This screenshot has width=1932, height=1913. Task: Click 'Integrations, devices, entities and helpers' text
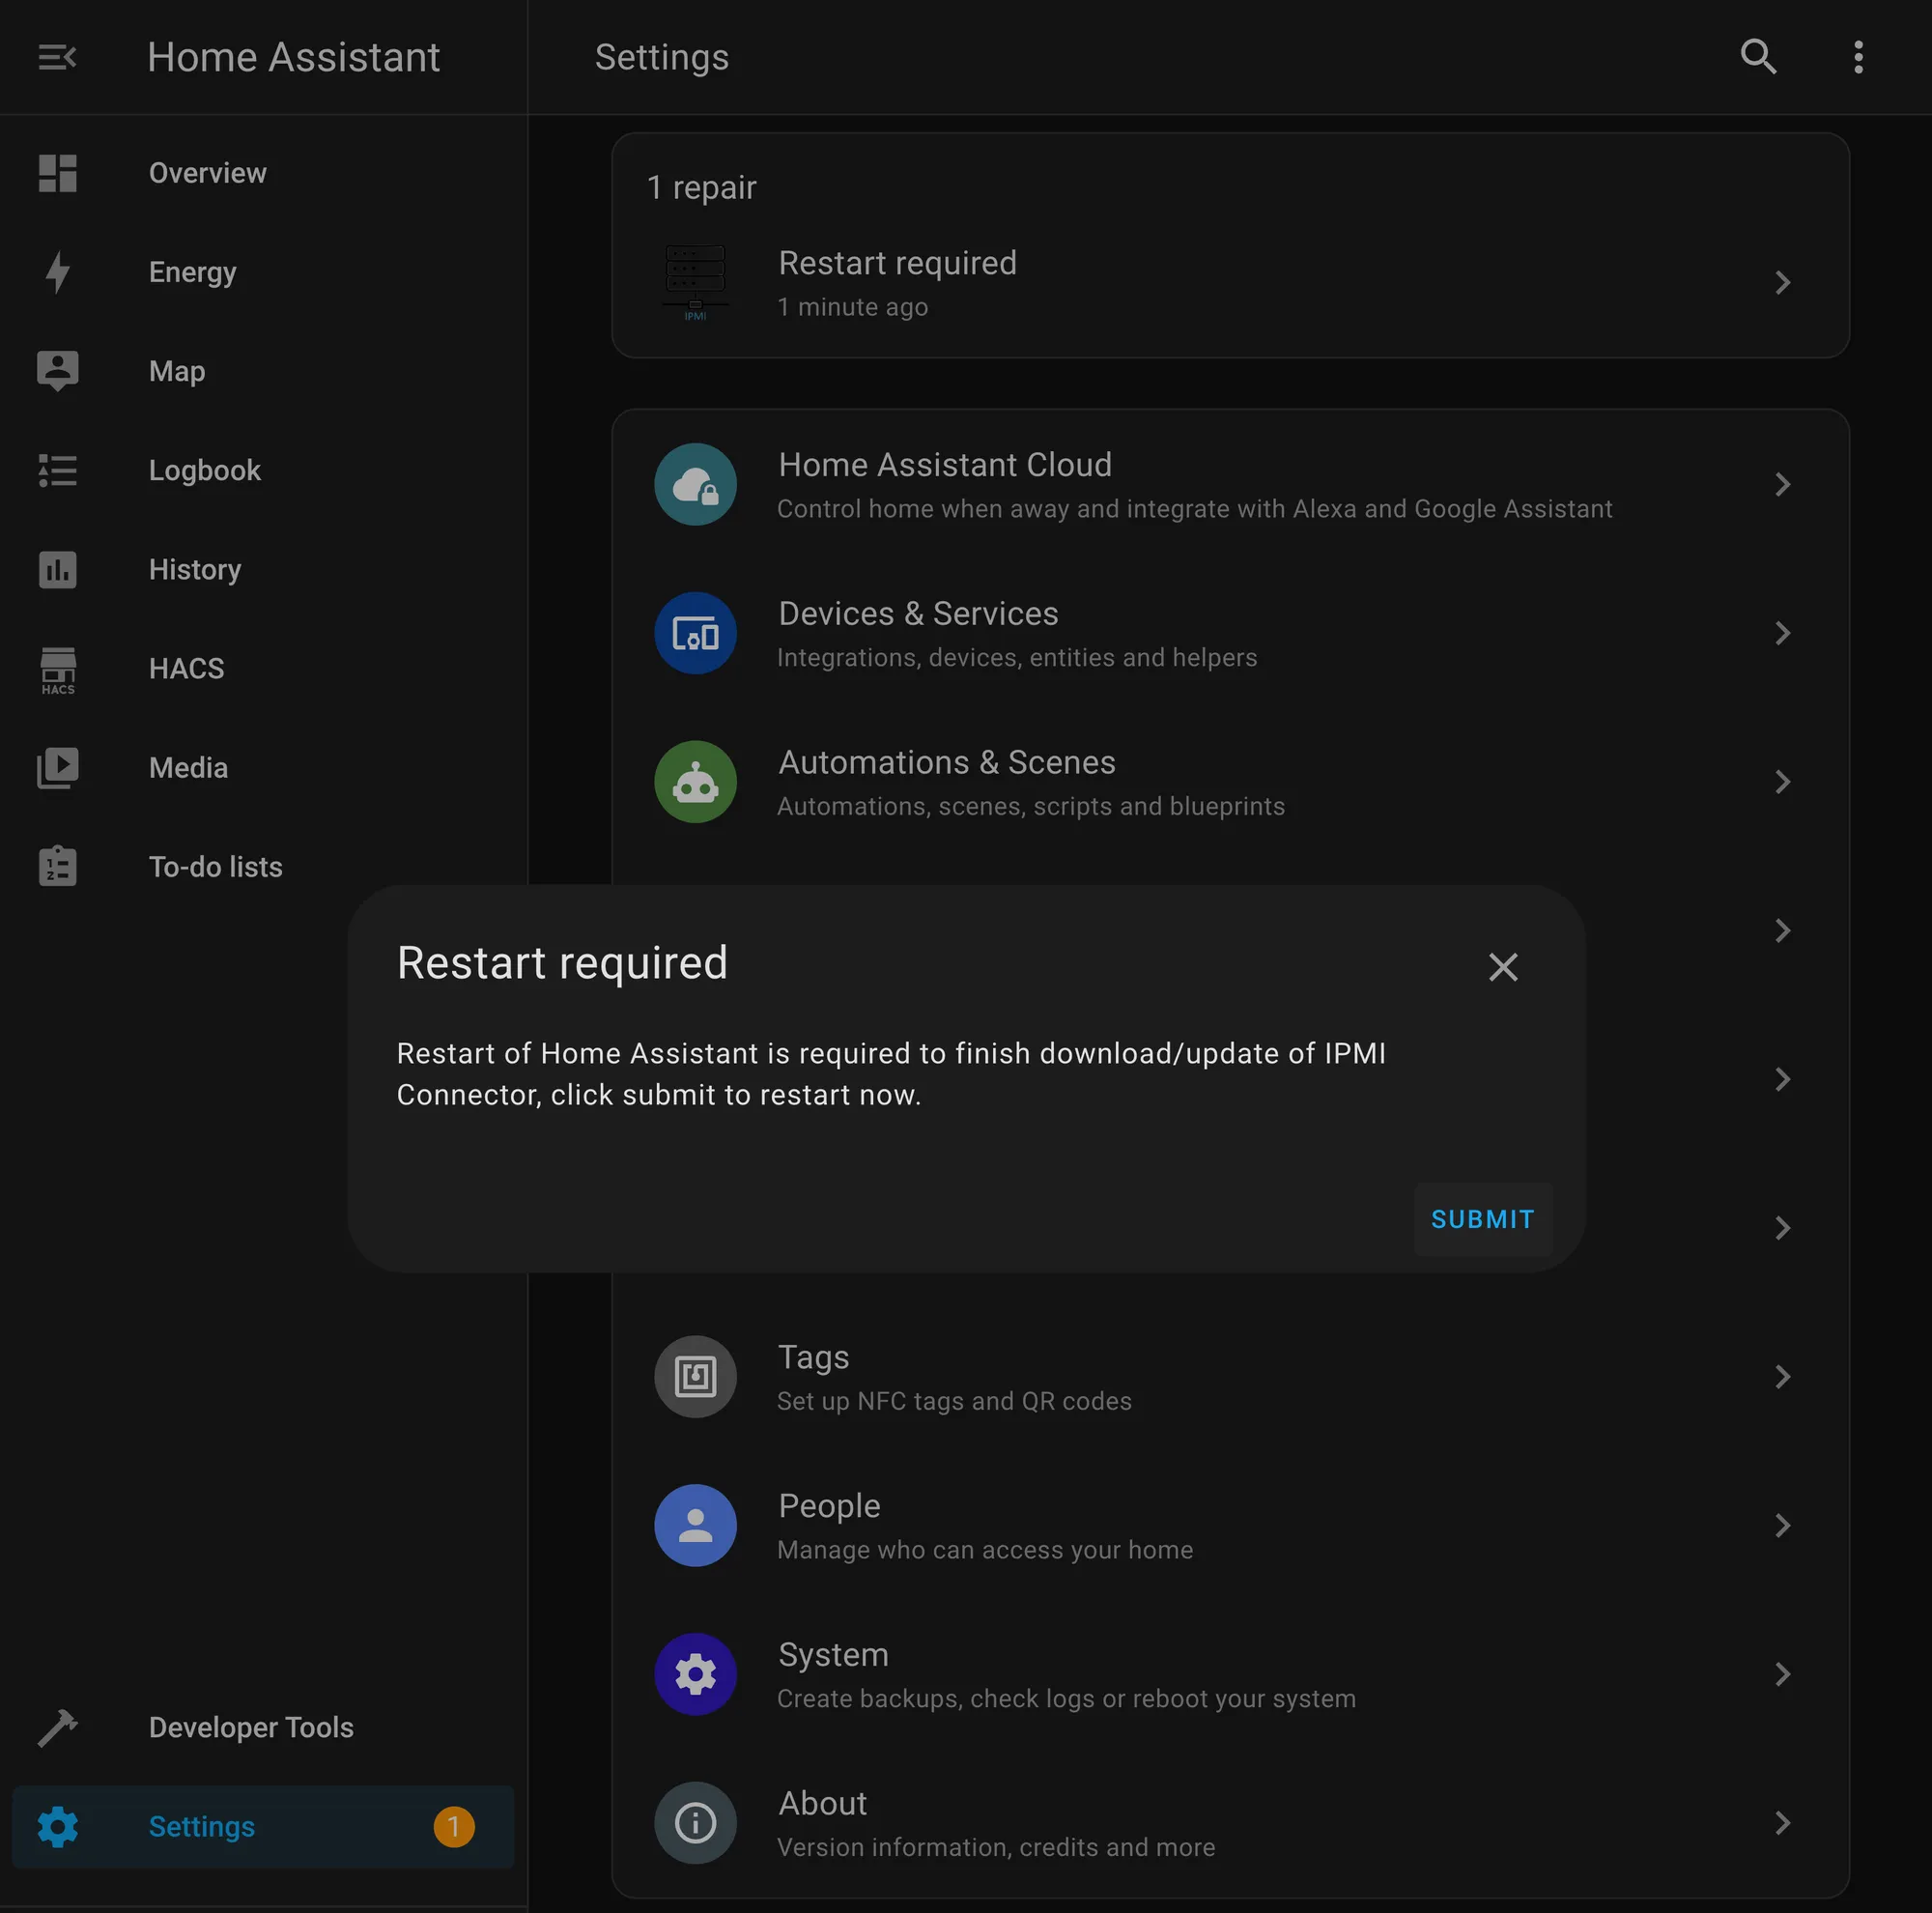coord(1017,658)
